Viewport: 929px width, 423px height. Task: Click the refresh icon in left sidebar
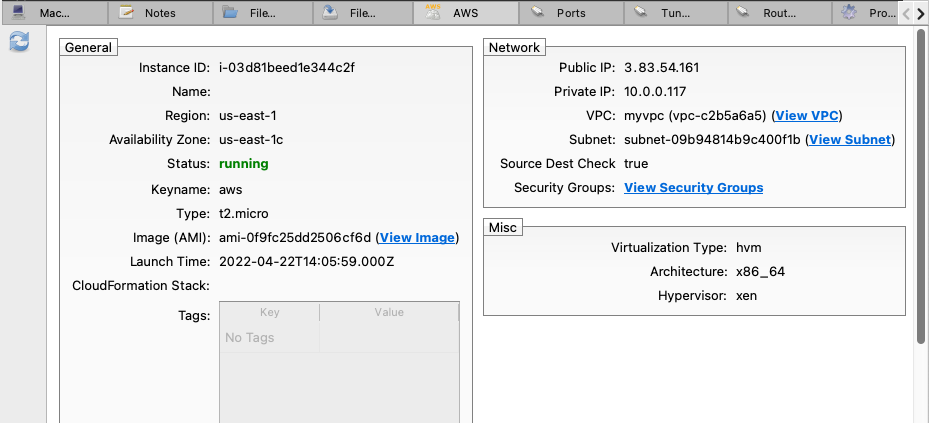tap(20, 42)
